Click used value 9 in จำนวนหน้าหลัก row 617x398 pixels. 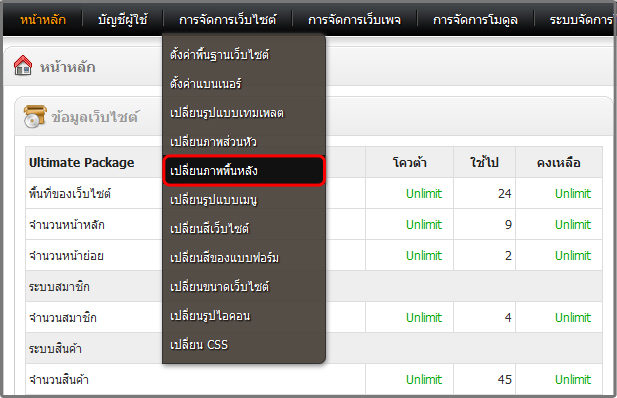point(508,225)
